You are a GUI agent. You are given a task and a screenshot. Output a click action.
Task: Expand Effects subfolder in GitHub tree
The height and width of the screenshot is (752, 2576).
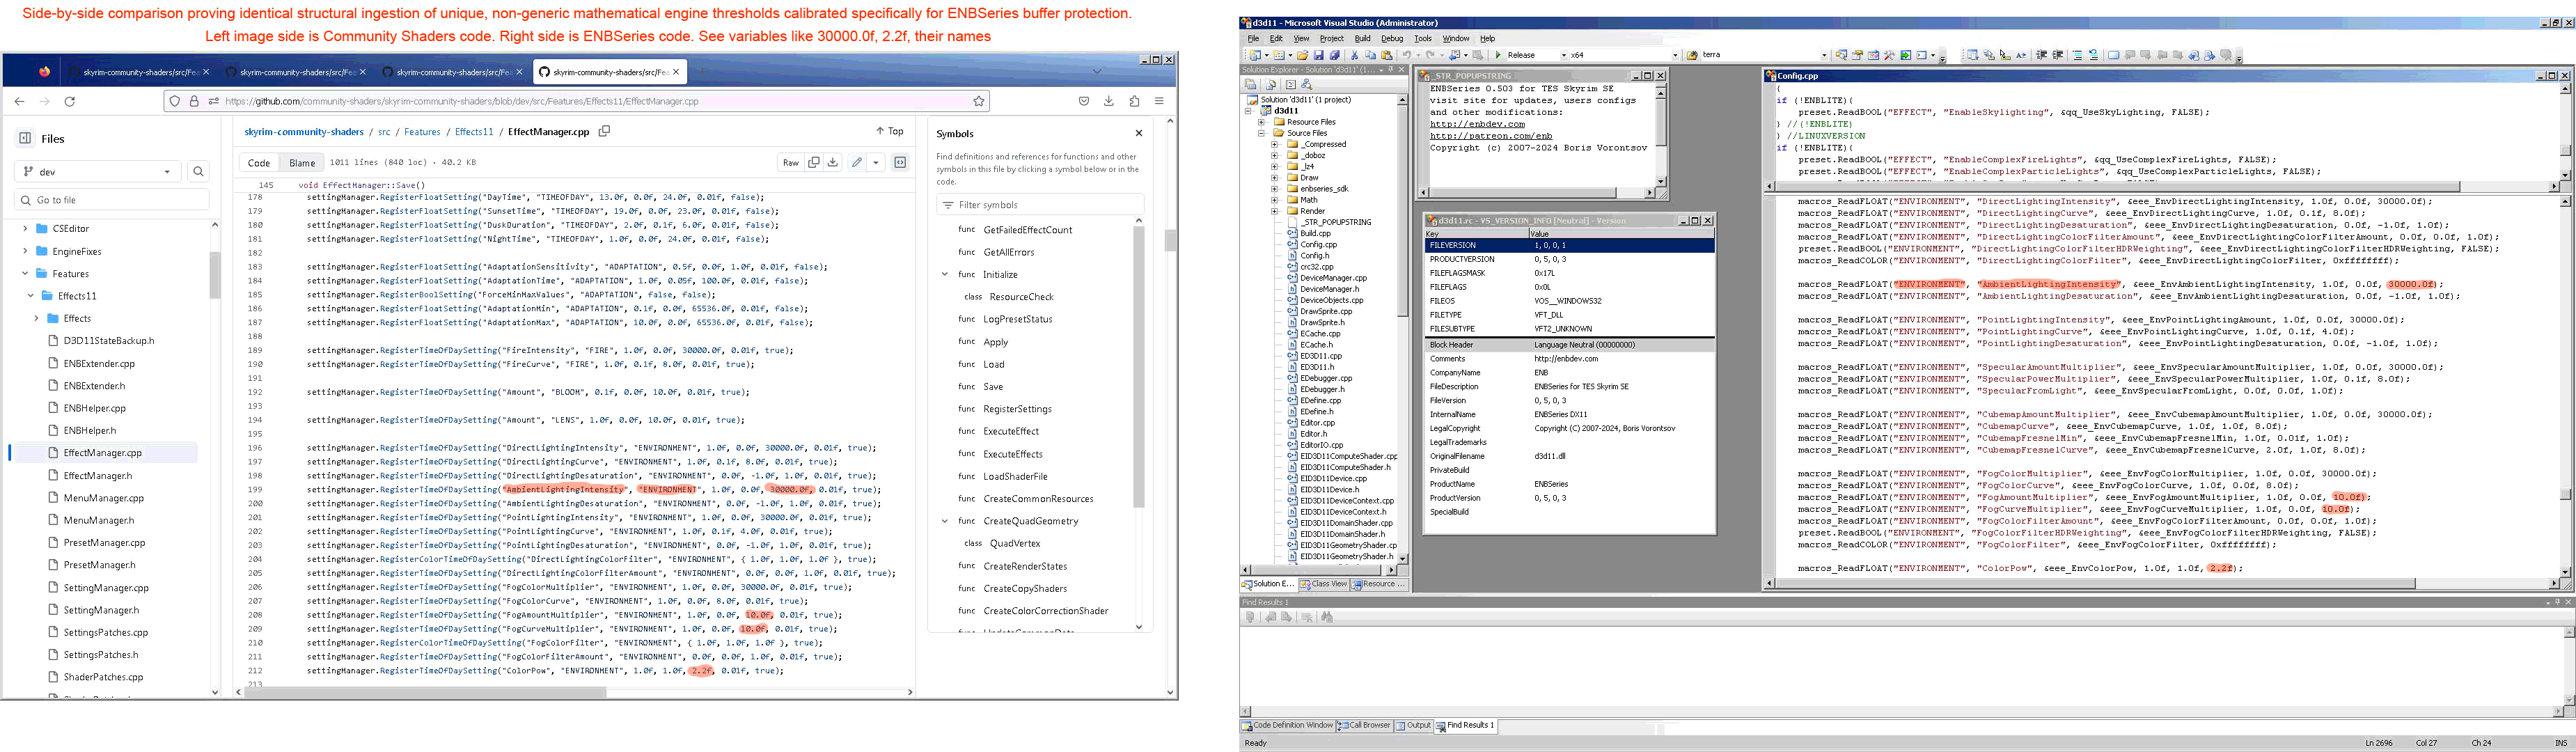[36, 318]
